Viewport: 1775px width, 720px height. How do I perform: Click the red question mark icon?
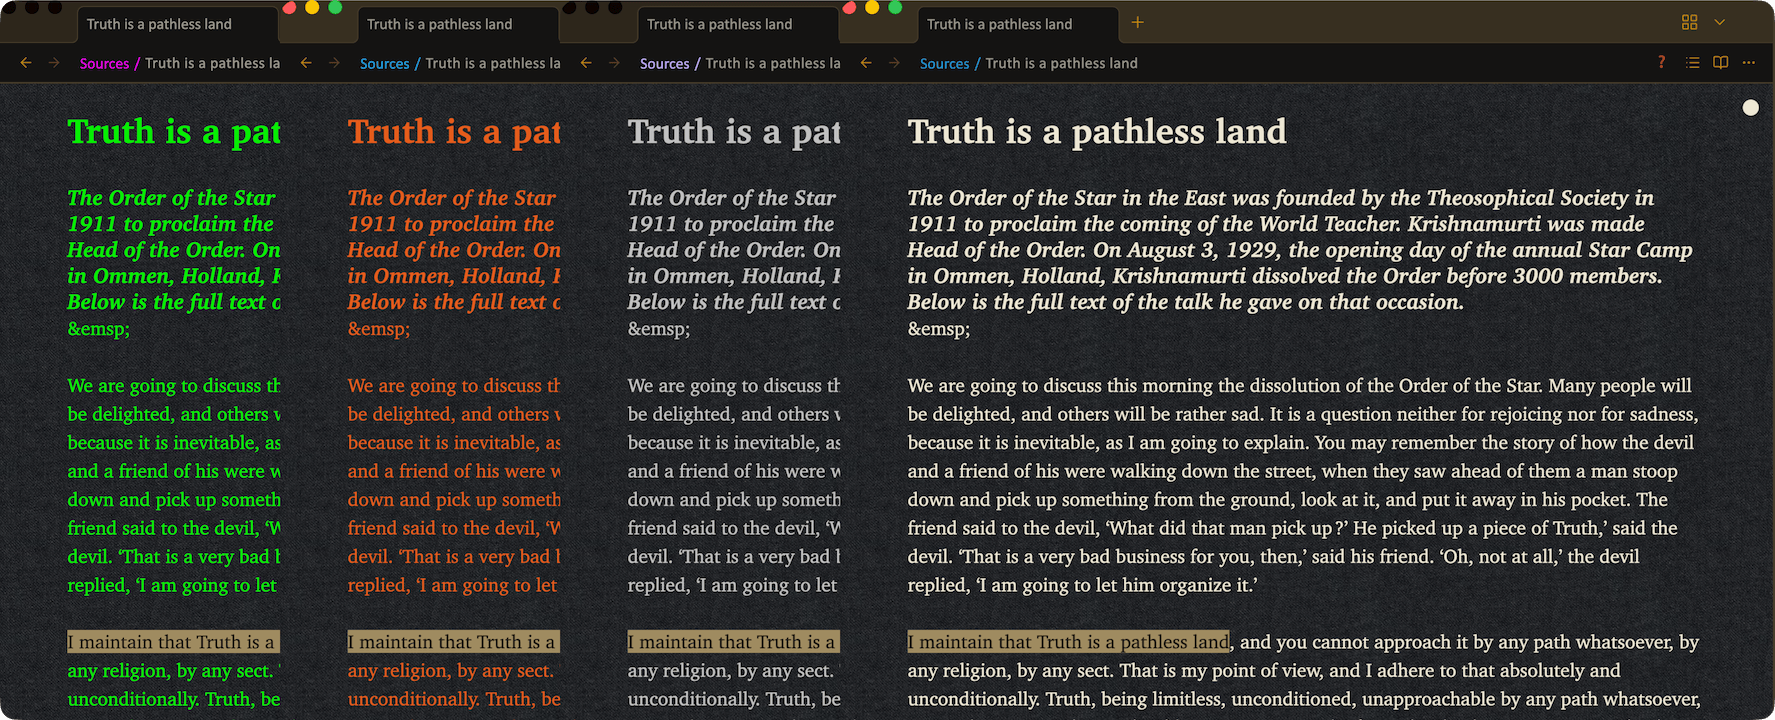1661,62
